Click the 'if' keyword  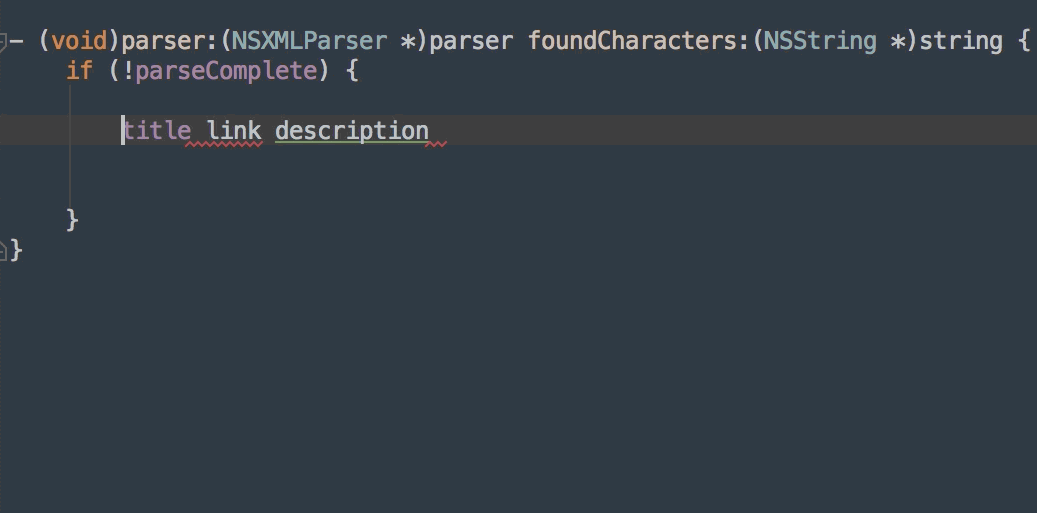coord(78,71)
